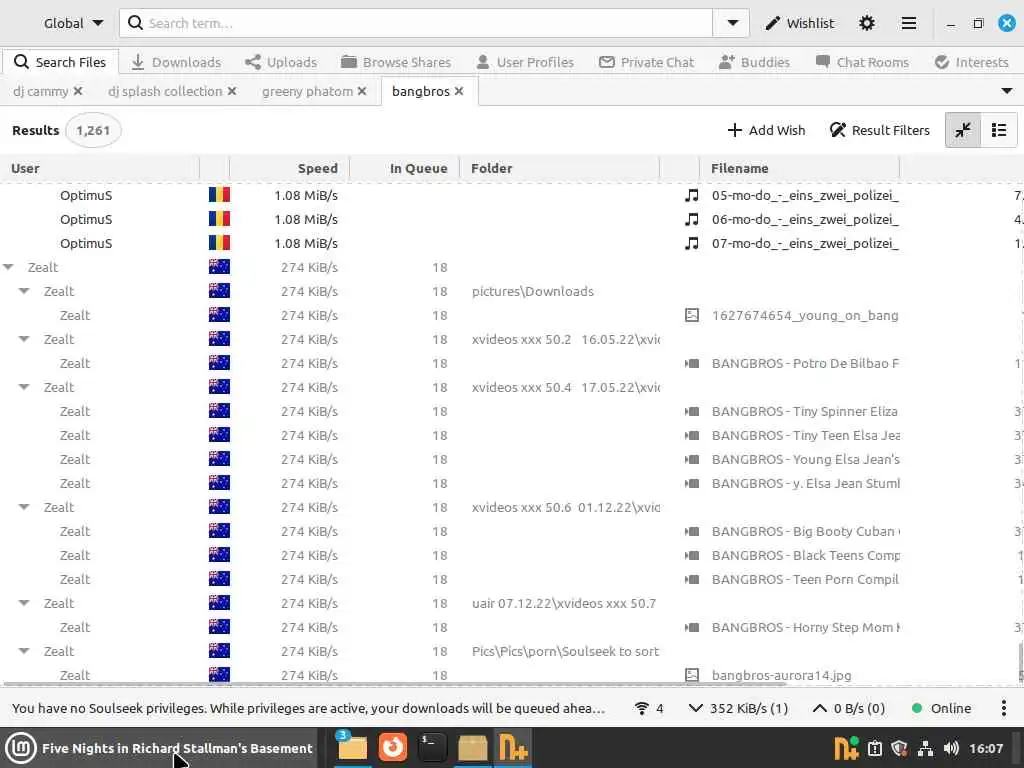The width and height of the screenshot is (1024, 768).
Task: Close the bangbros search tab
Action: click(x=459, y=91)
